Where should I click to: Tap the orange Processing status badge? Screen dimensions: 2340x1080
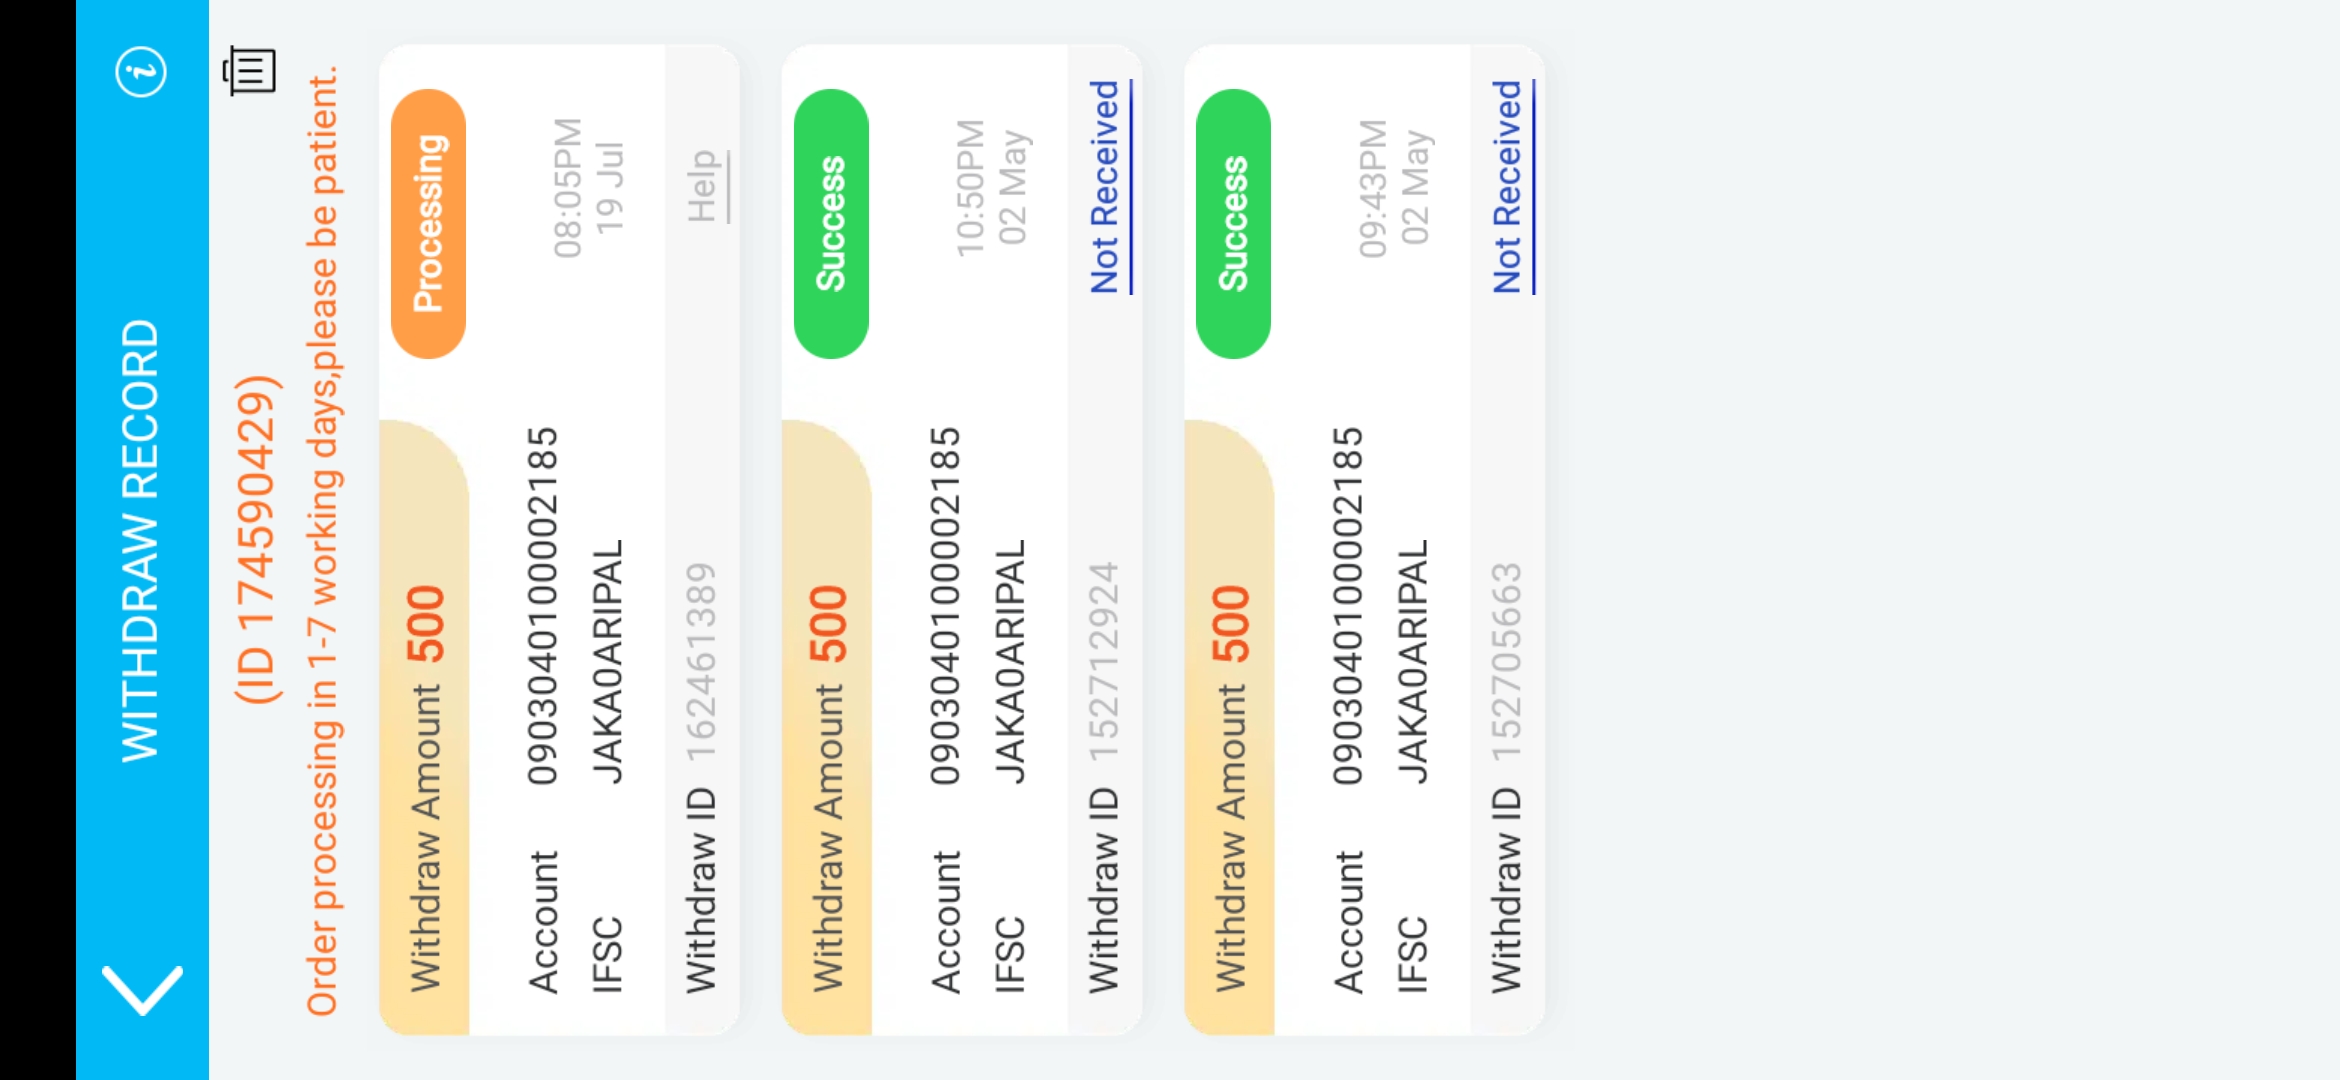[x=428, y=224]
